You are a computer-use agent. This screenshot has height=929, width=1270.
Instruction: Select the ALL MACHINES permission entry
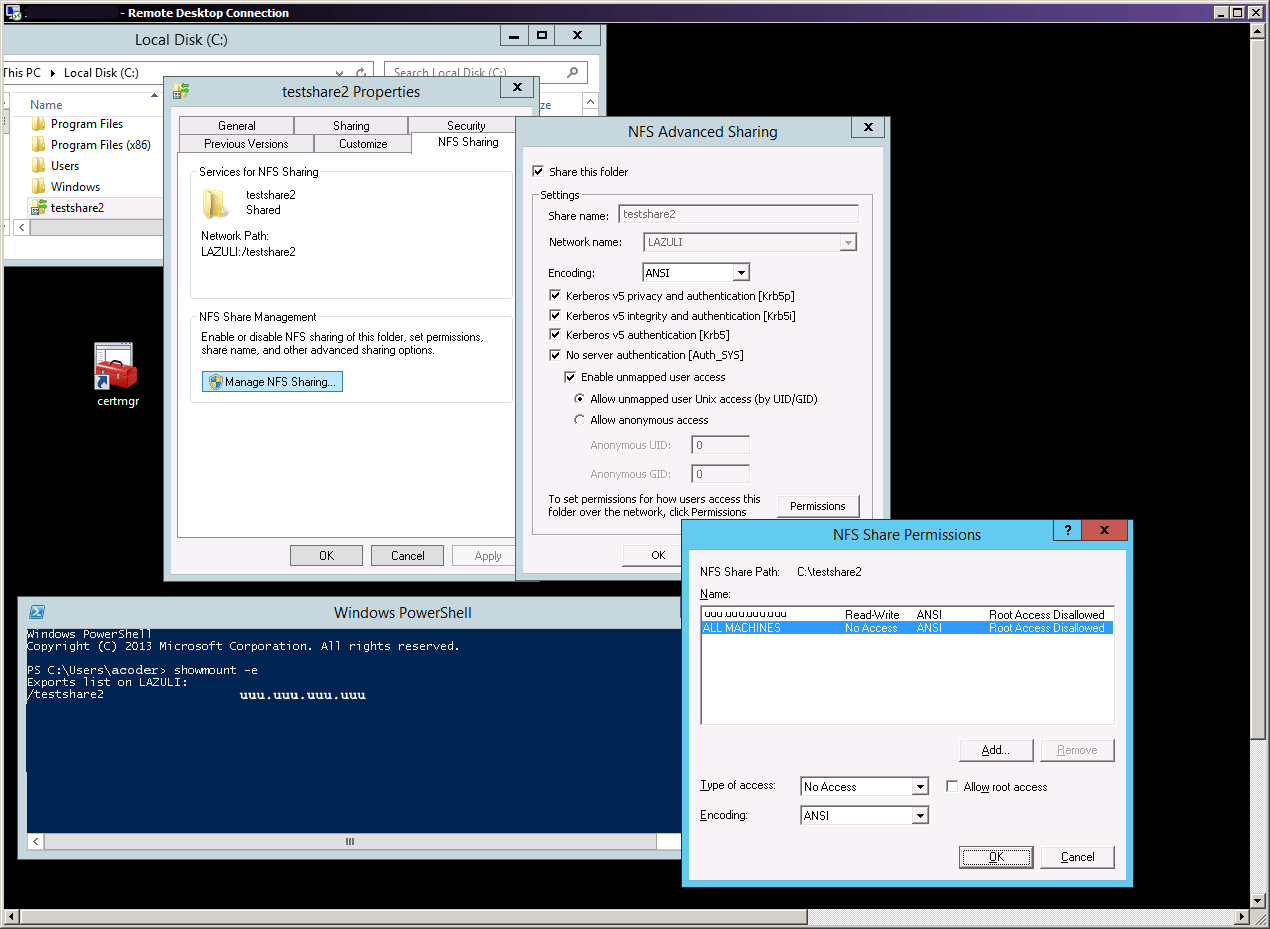pos(742,628)
